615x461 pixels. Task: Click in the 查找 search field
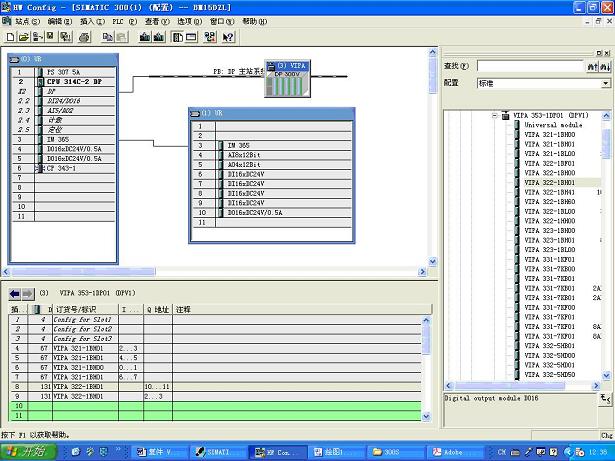tap(531, 66)
